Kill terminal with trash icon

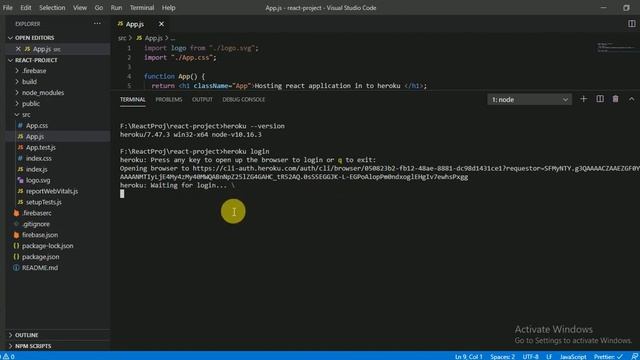point(616,99)
